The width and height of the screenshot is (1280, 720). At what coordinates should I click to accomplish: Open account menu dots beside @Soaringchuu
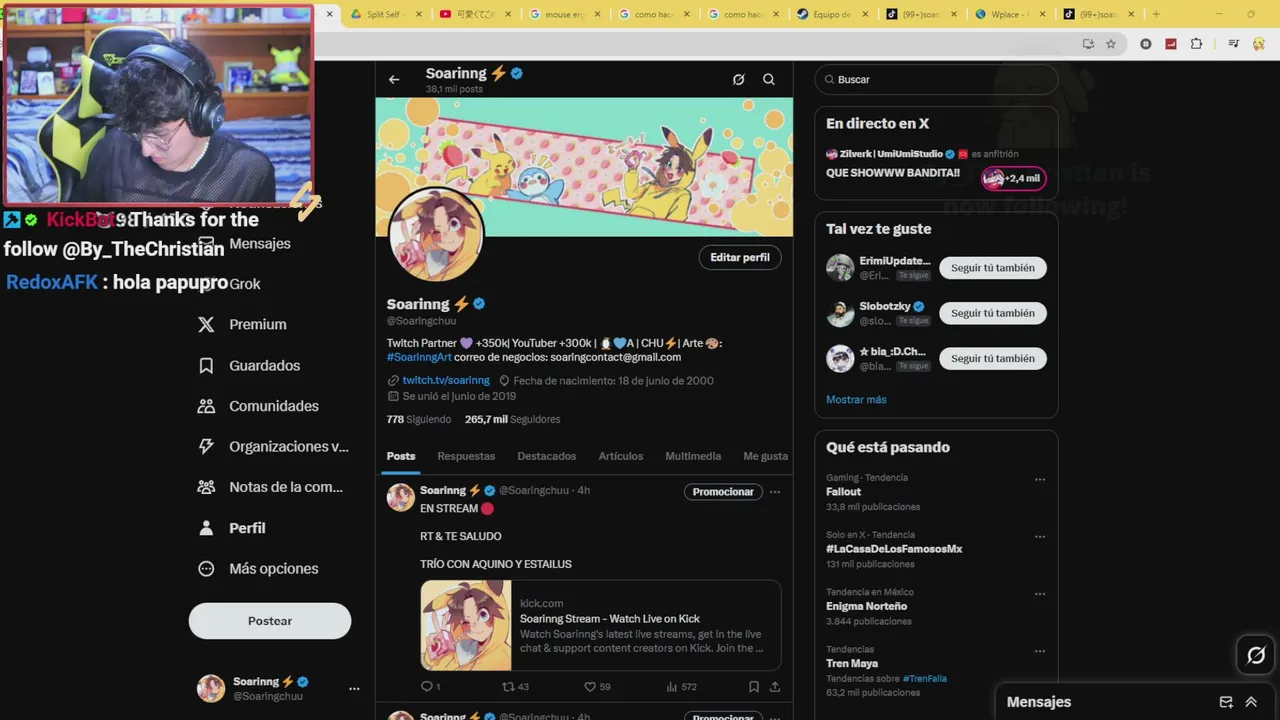click(x=354, y=689)
